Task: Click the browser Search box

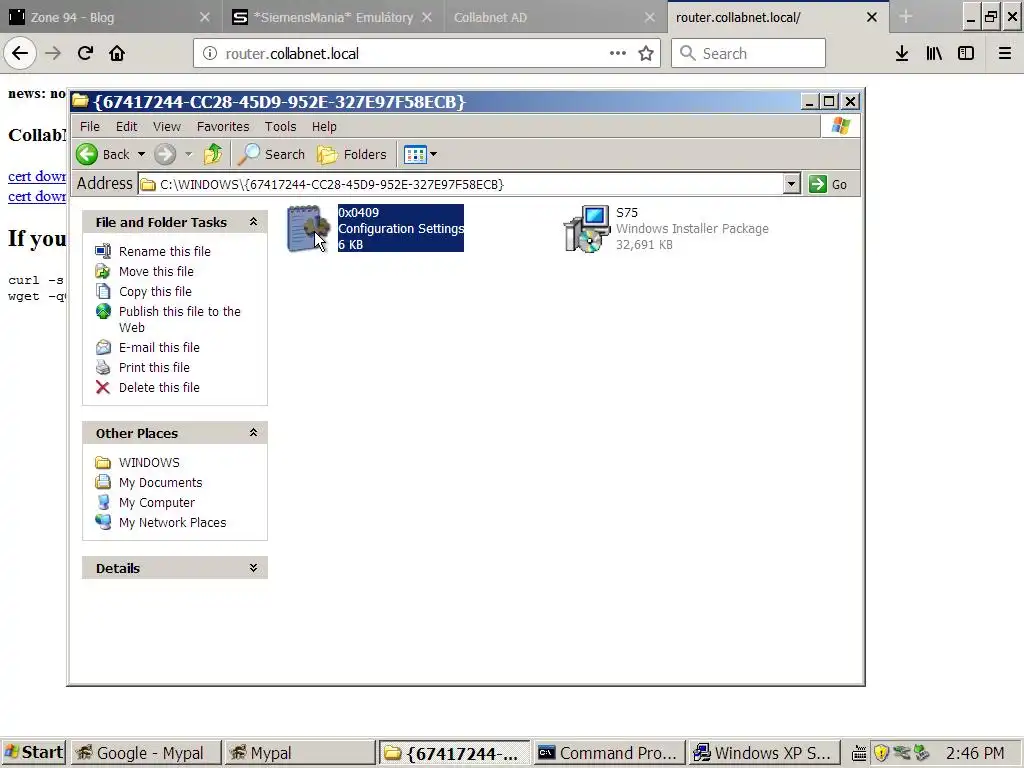Action: [x=748, y=53]
